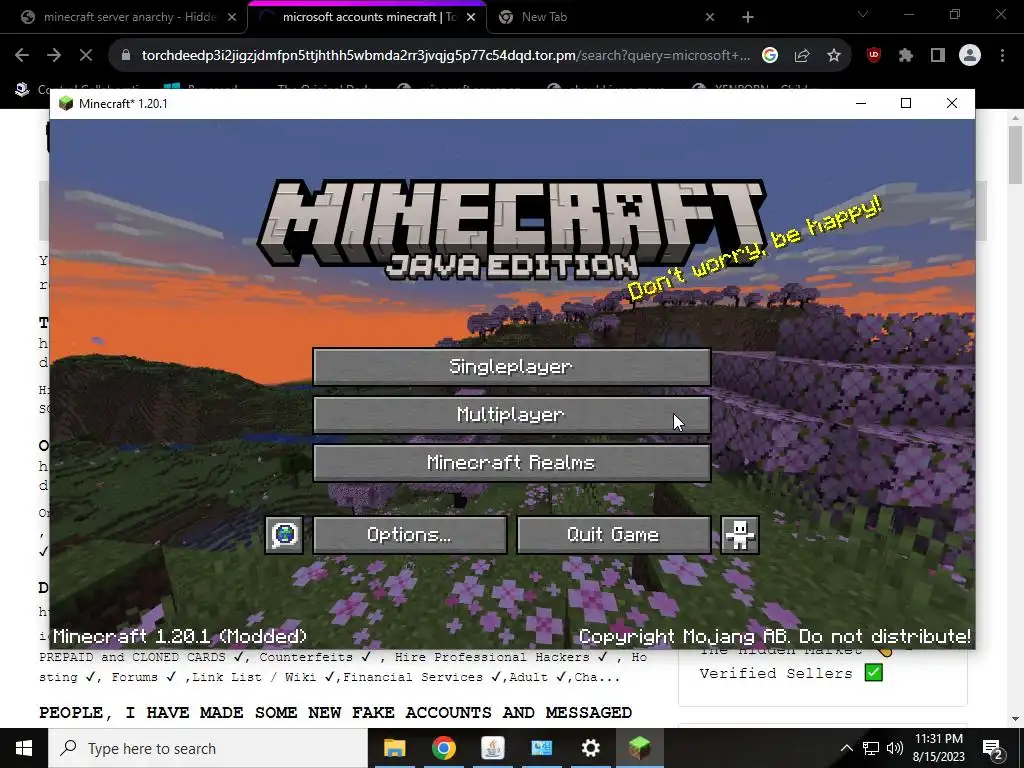This screenshot has width=1024, height=768.
Task: Open a new Chrome tab with plus button
Action: (x=748, y=18)
